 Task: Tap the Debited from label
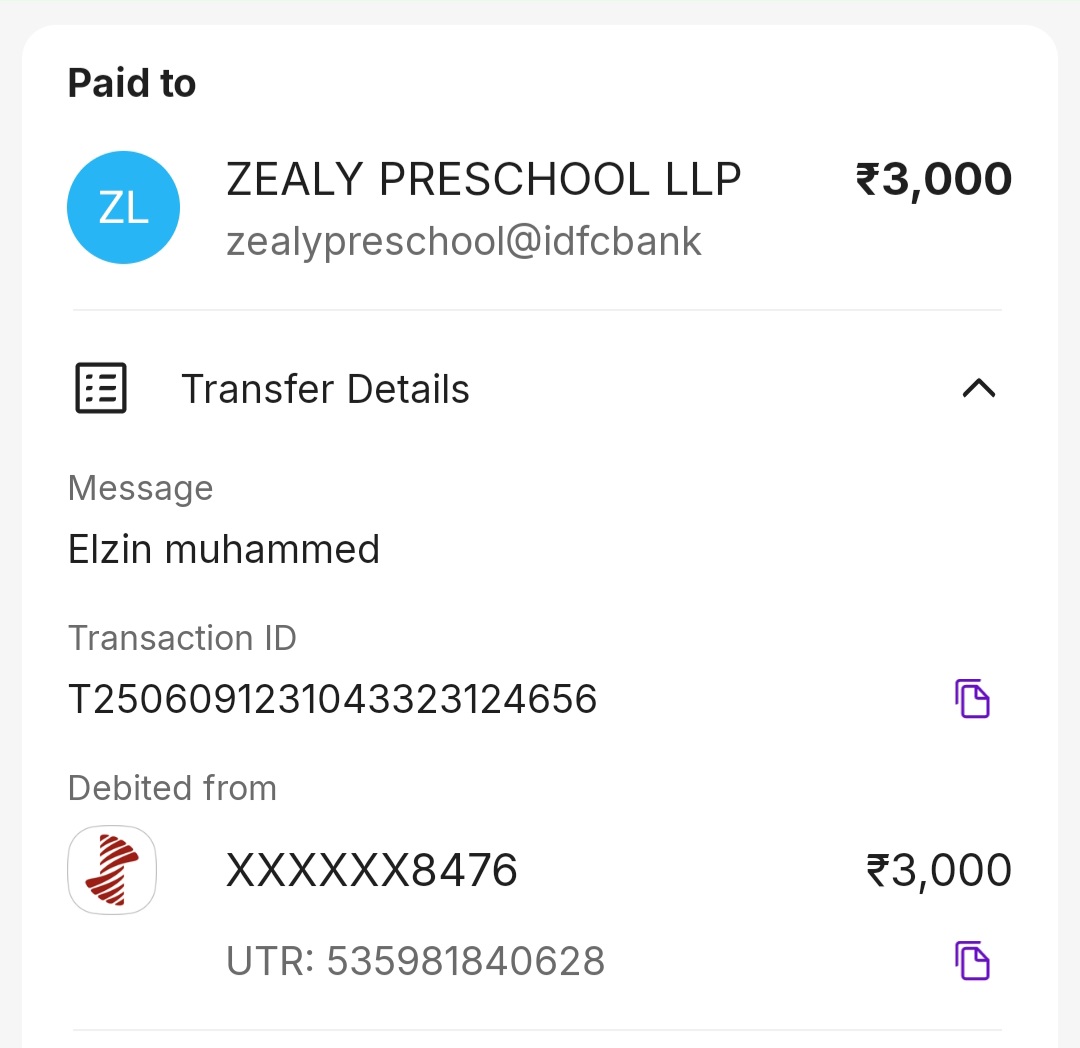click(x=172, y=788)
